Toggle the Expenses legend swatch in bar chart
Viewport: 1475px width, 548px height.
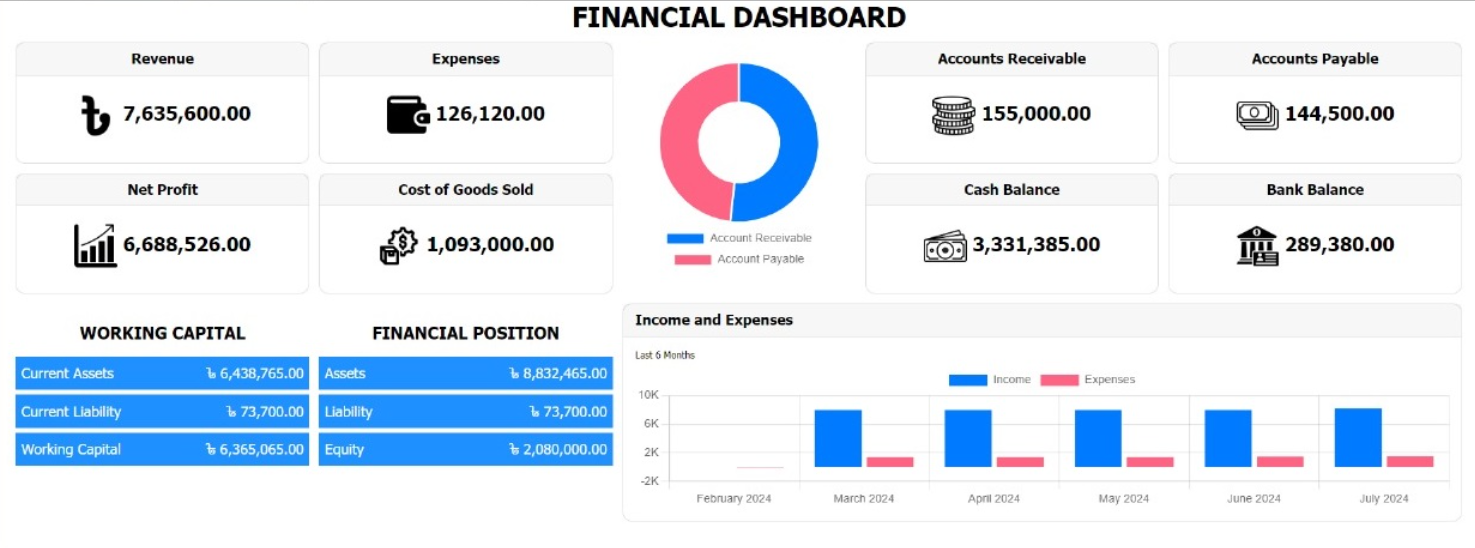tap(1059, 380)
